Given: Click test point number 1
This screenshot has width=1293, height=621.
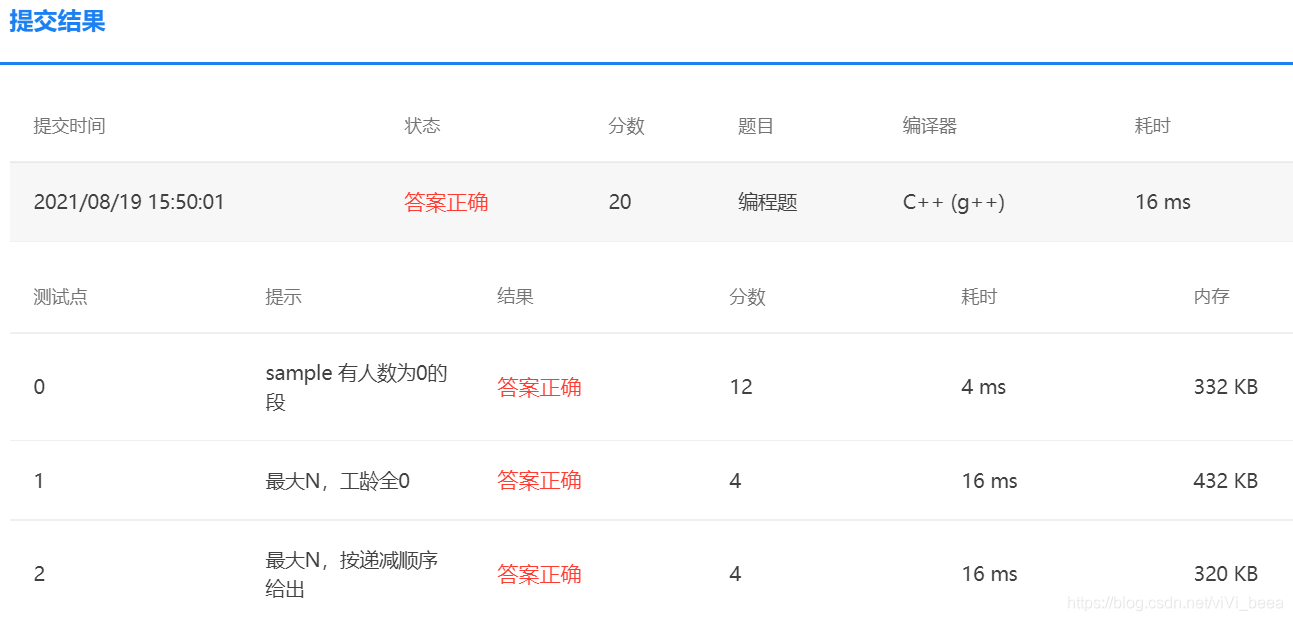Looking at the screenshot, I should (39, 481).
